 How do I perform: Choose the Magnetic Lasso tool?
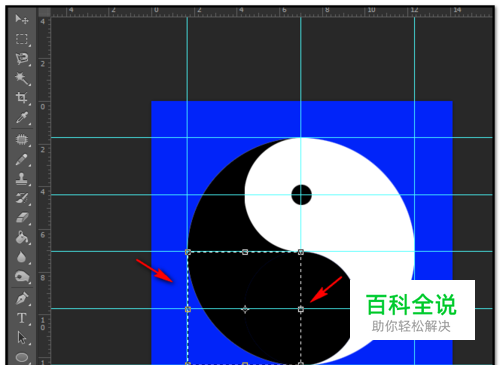pyautogui.click(x=22, y=59)
